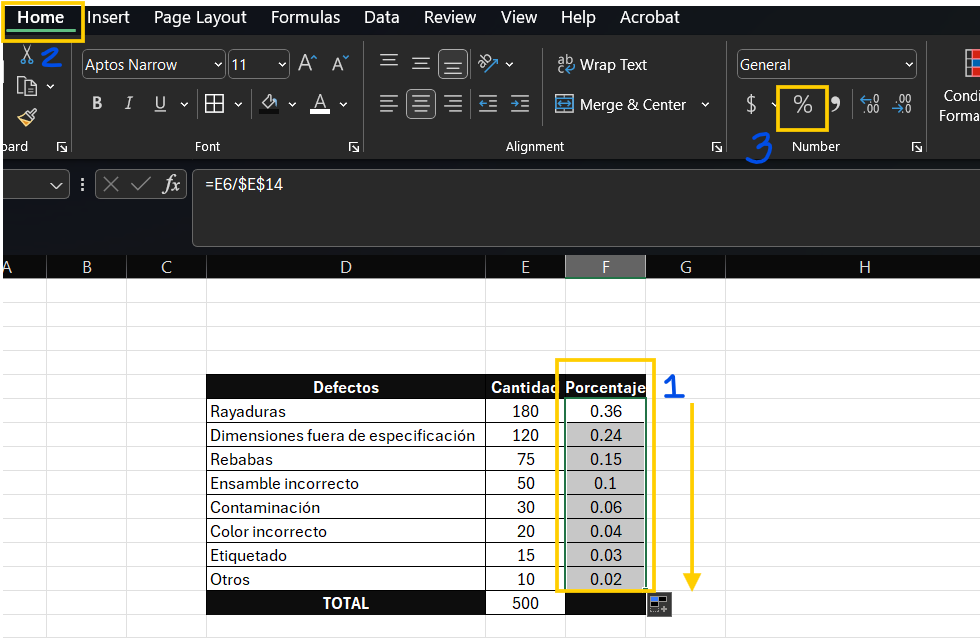
Task: Open Merge & Center dropdown arrow
Action: [705, 104]
